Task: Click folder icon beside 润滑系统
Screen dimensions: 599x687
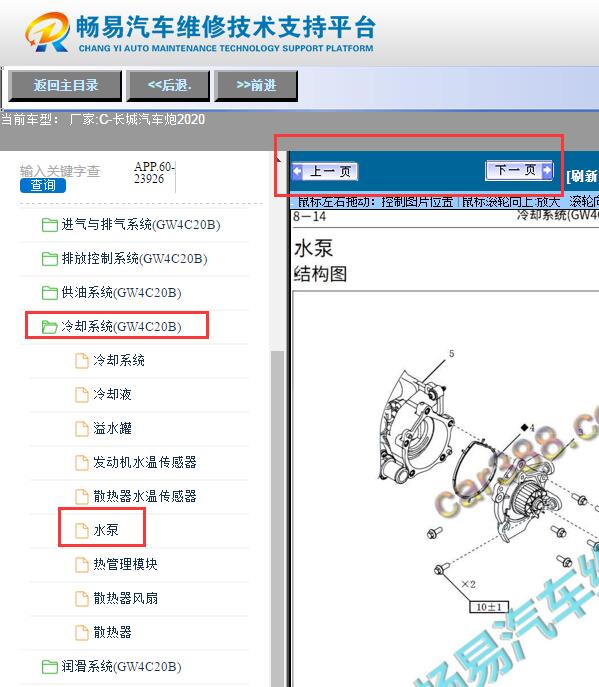Action: click(50, 667)
